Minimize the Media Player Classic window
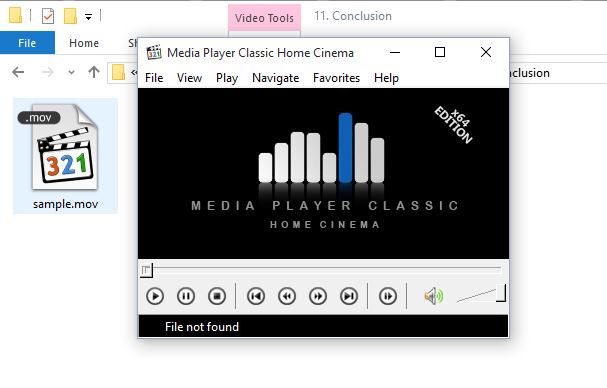The width and height of the screenshot is (607, 388). point(395,52)
